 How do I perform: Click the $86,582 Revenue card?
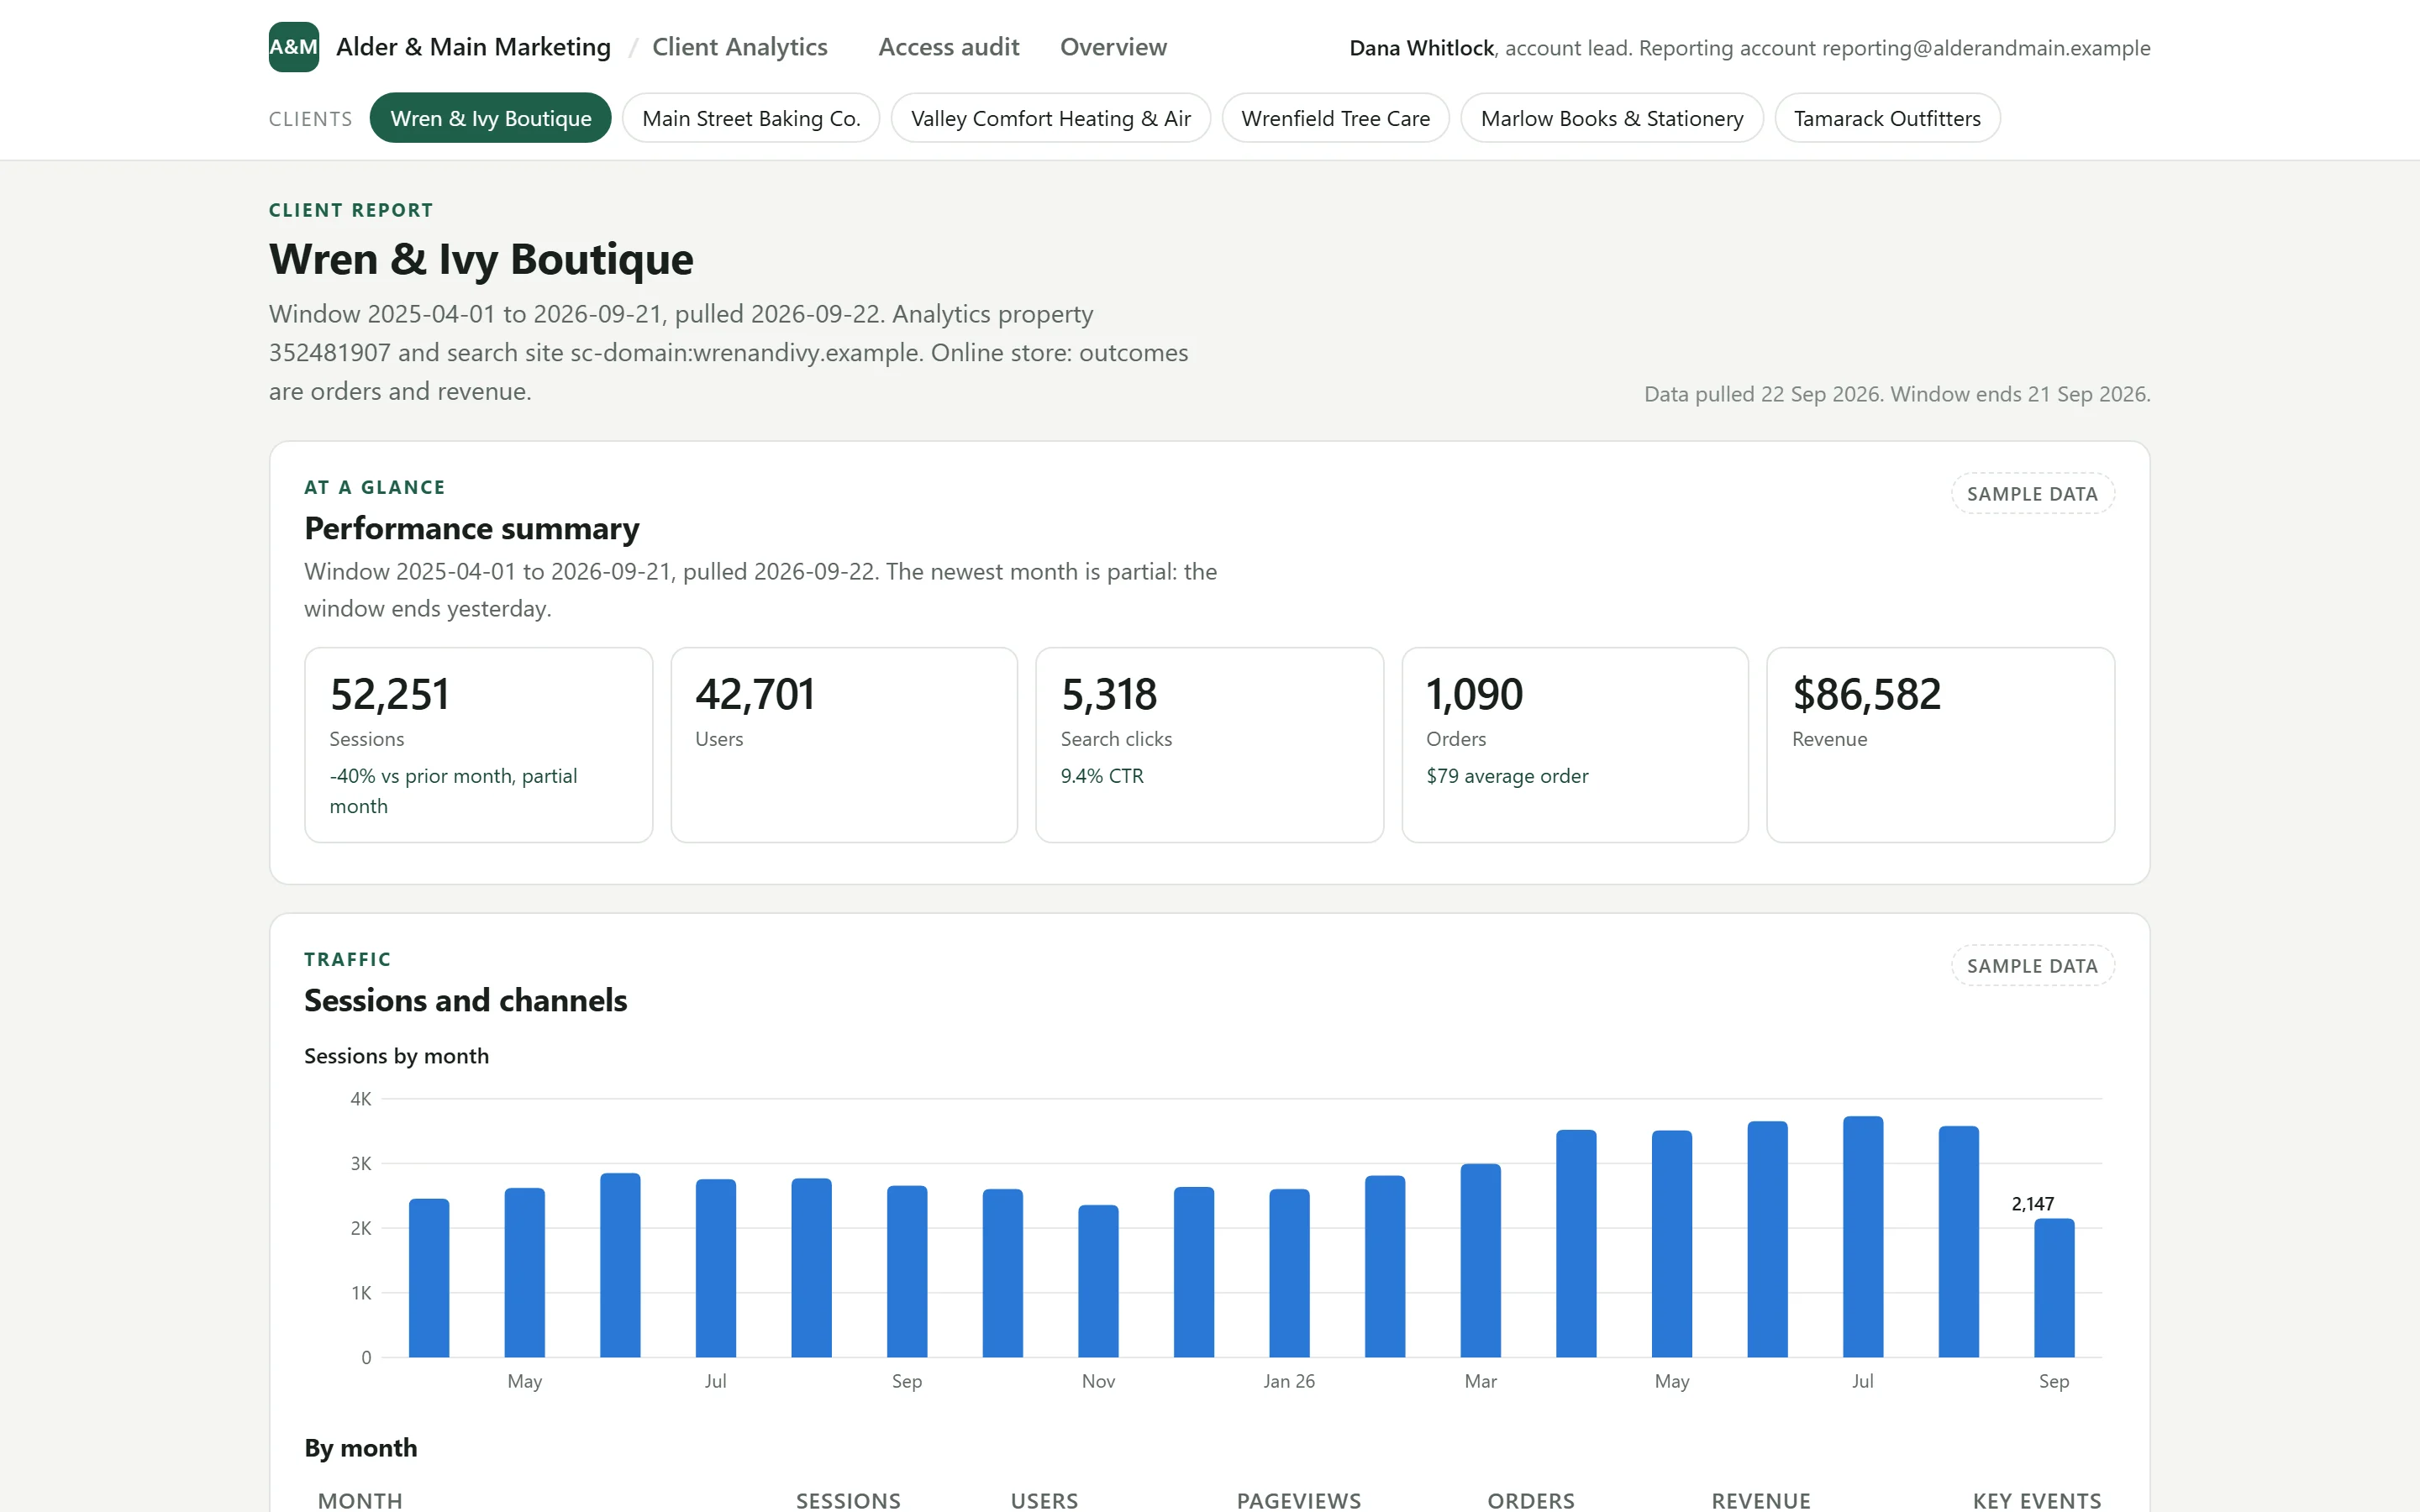tap(1940, 744)
